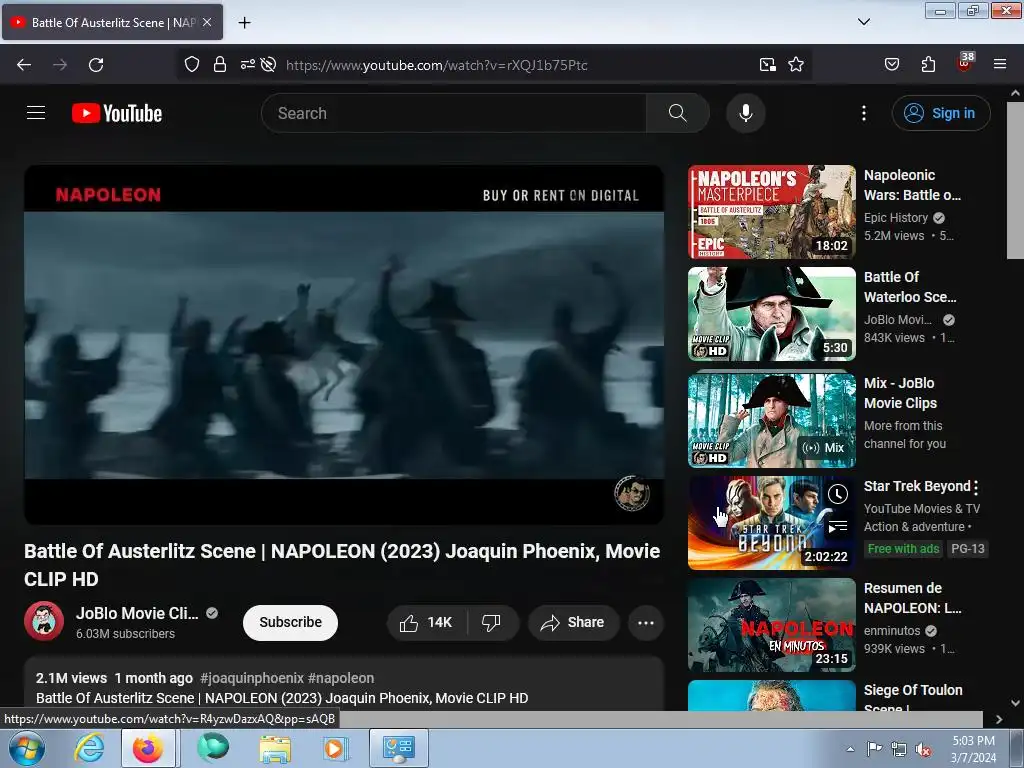Open the Firefox application hamburger menu
This screenshot has height=768, width=1024.
[x=1000, y=65]
